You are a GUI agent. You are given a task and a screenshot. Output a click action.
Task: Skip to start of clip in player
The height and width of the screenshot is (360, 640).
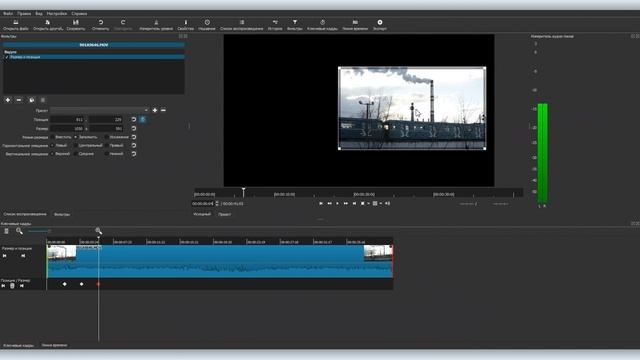321,203
